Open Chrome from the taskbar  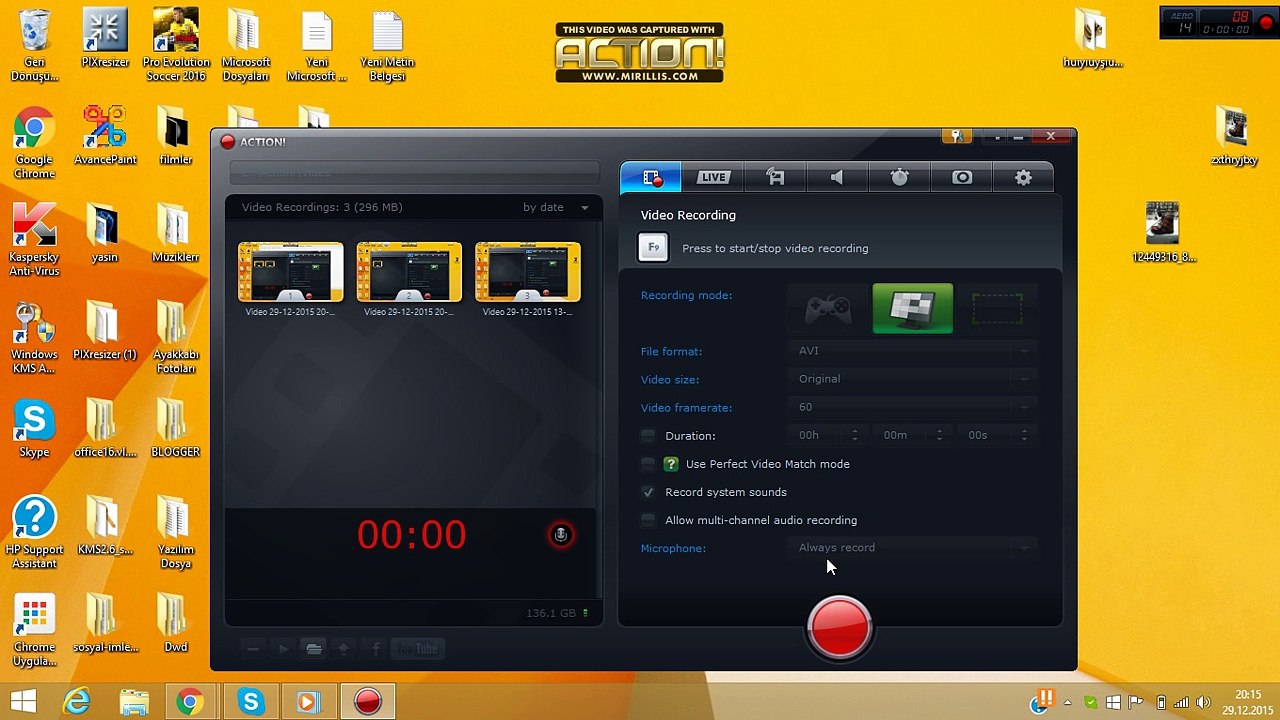(190, 701)
